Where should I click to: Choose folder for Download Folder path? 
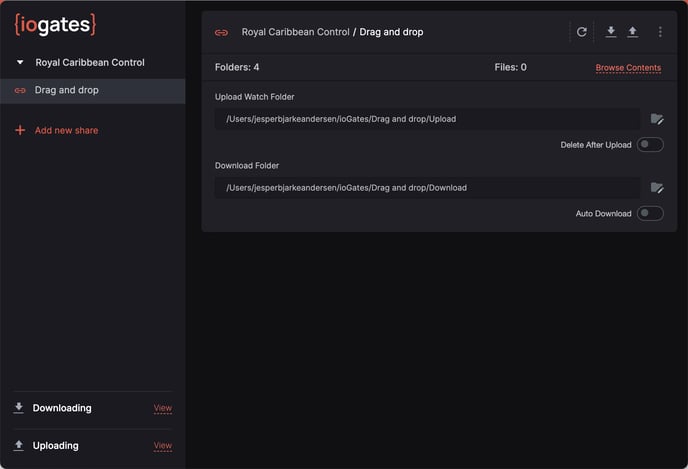pyautogui.click(x=657, y=187)
